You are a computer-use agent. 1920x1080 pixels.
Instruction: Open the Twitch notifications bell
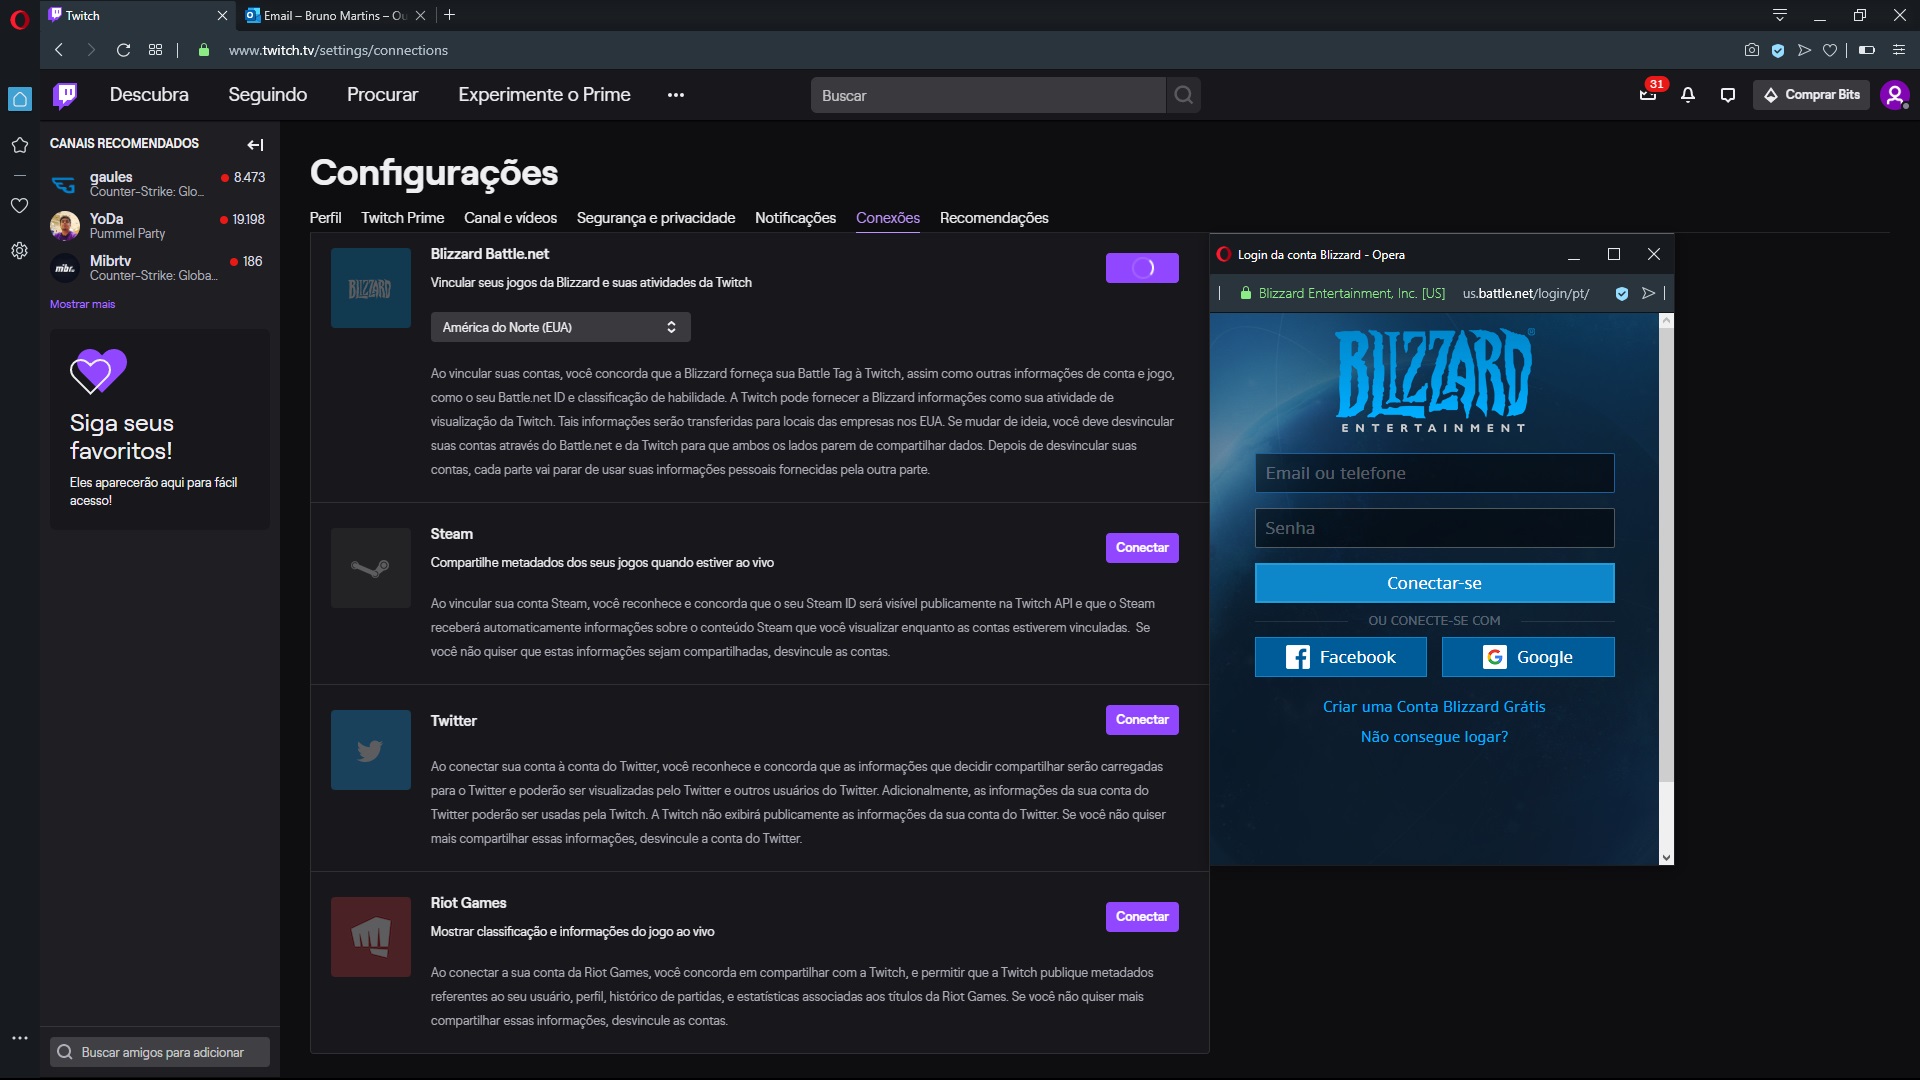1687,95
